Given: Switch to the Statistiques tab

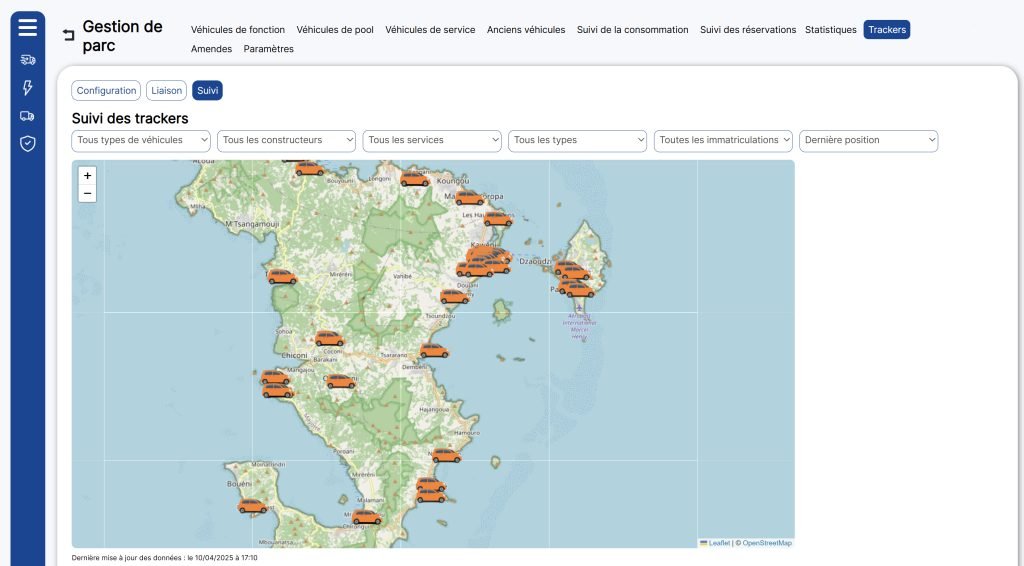Looking at the screenshot, I should click(831, 29).
